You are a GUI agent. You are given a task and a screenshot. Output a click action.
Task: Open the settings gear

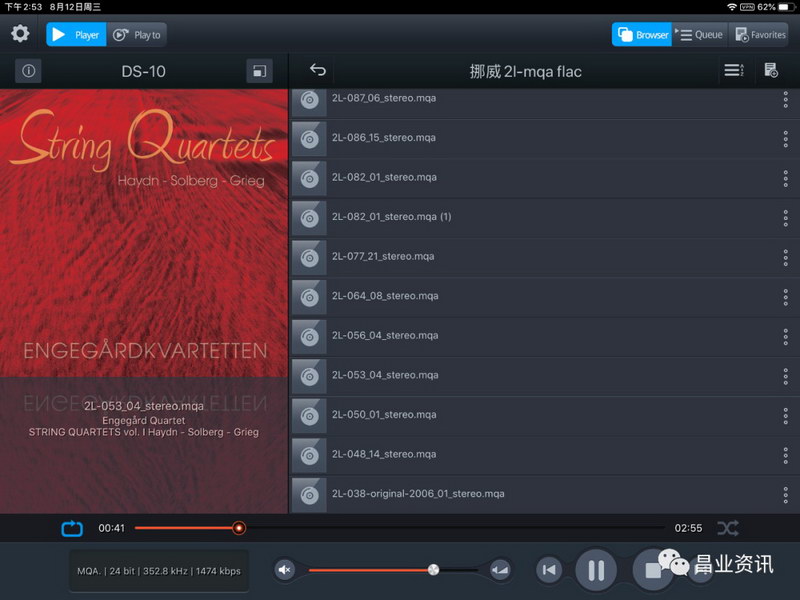[20, 34]
